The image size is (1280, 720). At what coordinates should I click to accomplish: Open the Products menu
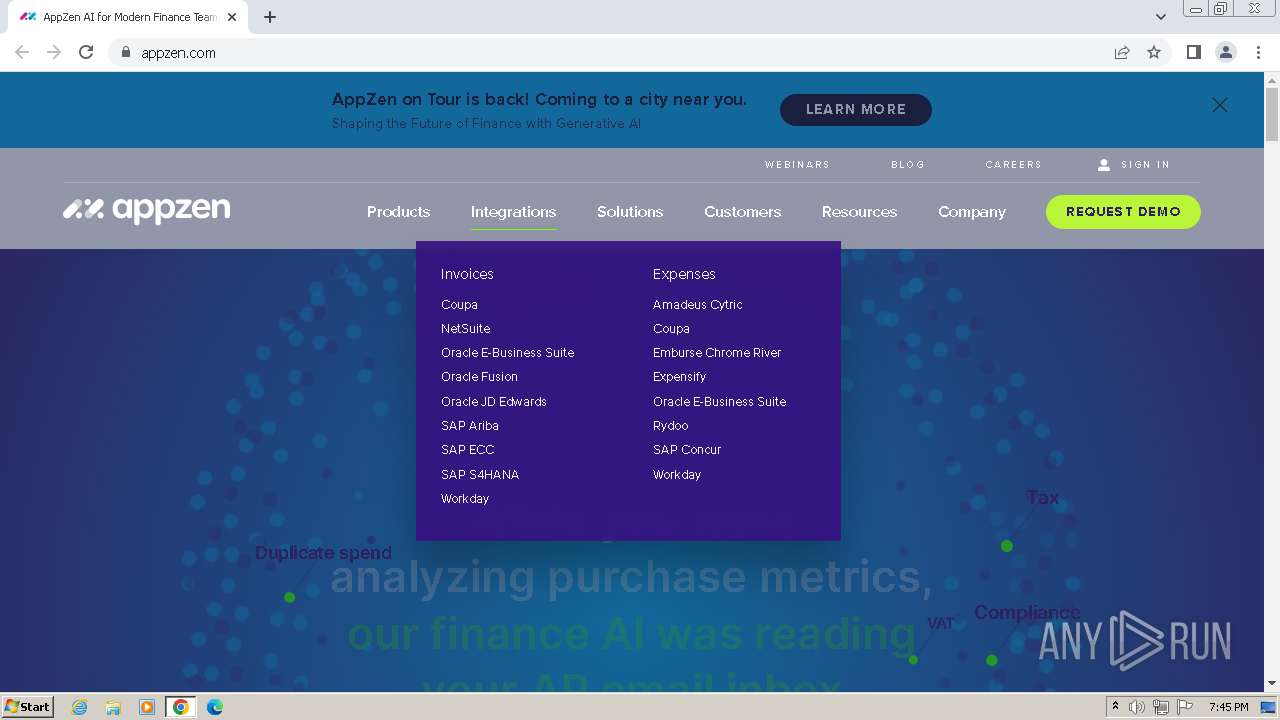(x=398, y=212)
